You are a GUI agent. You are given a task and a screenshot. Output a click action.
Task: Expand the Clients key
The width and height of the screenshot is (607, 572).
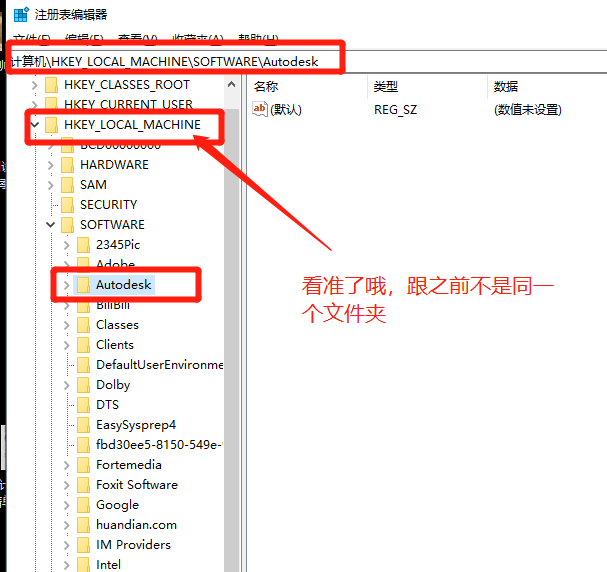tap(67, 345)
